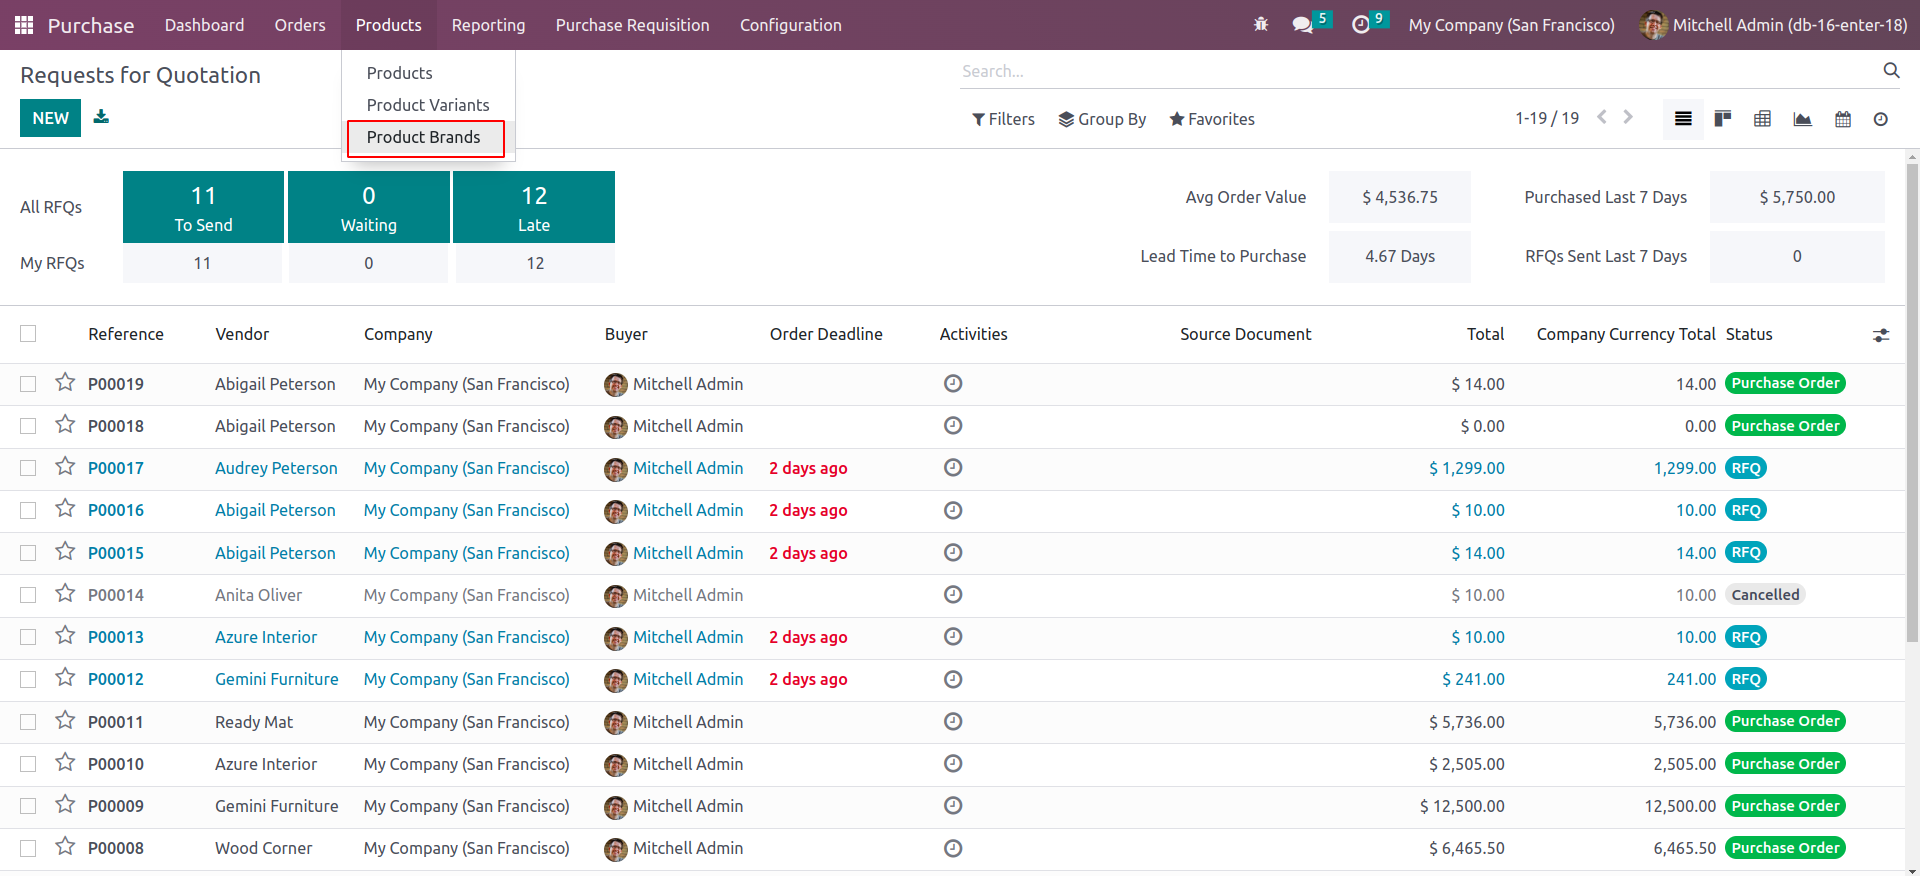Select Products from the dropdown
The image size is (1920, 876).
coord(400,73)
